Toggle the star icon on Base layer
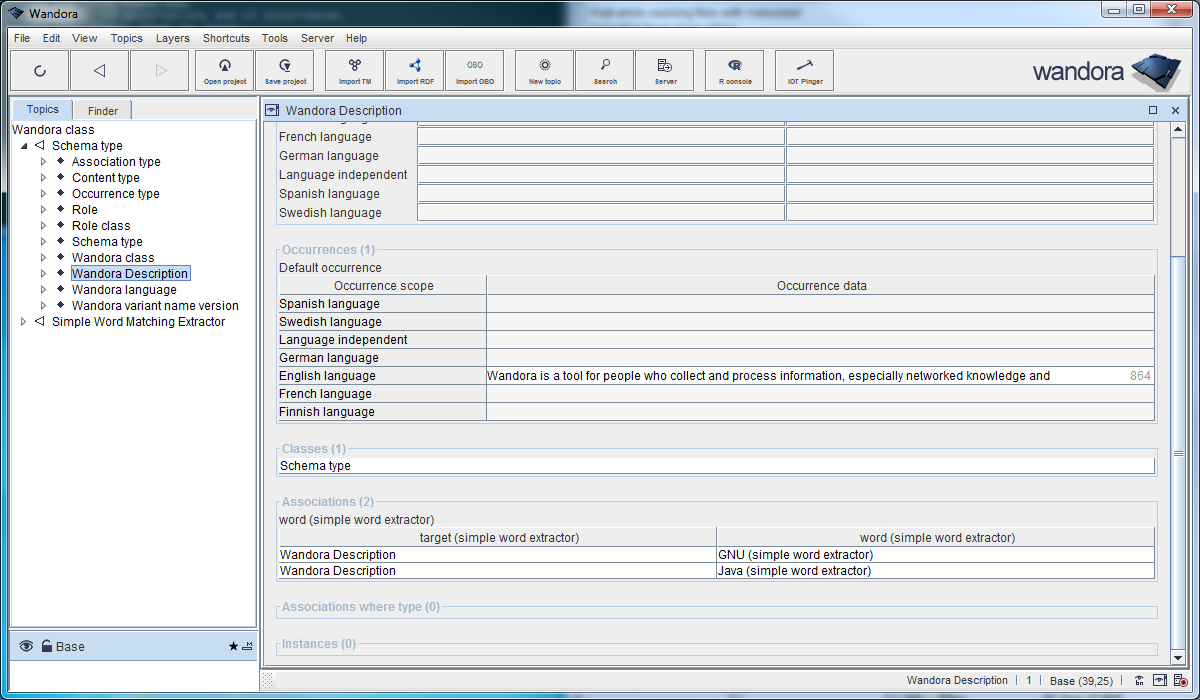1200x700 pixels. [233, 647]
